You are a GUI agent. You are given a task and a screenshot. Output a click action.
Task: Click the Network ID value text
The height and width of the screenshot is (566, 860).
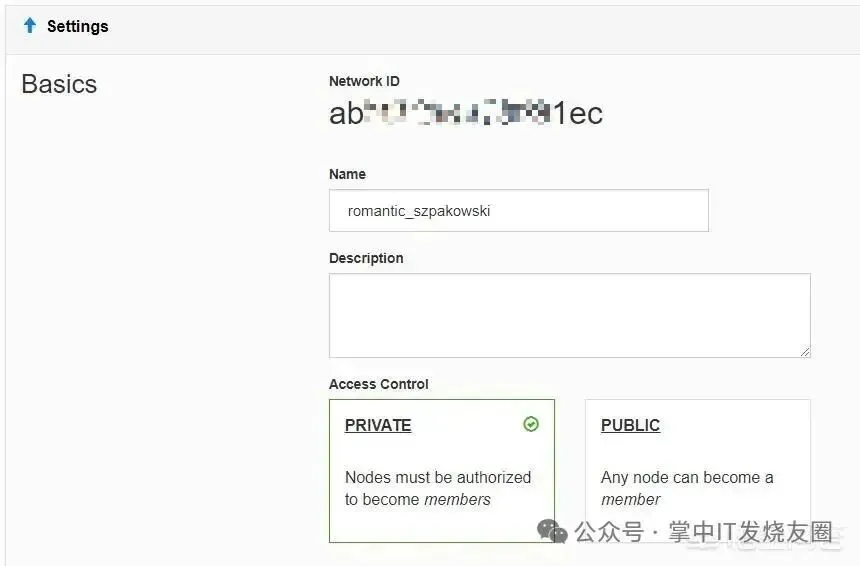click(x=466, y=114)
